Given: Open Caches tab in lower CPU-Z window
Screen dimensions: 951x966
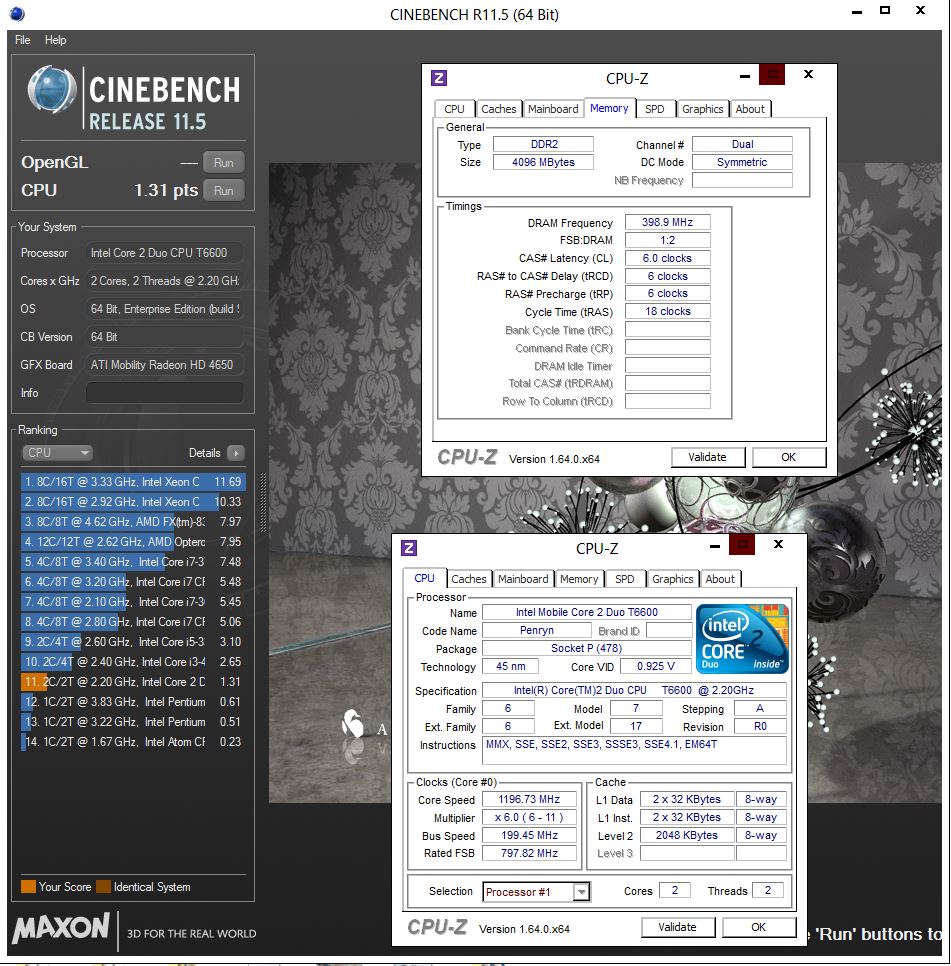Looking at the screenshot, I should click(468, 579).
